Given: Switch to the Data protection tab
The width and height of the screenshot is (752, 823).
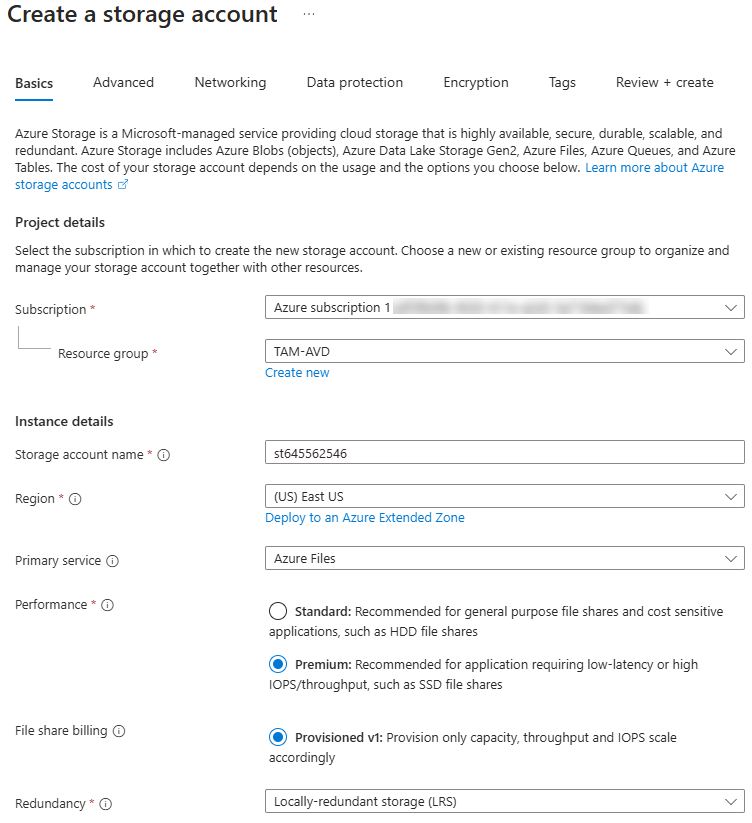Looking at the screenshot, I should pos(355,82).
